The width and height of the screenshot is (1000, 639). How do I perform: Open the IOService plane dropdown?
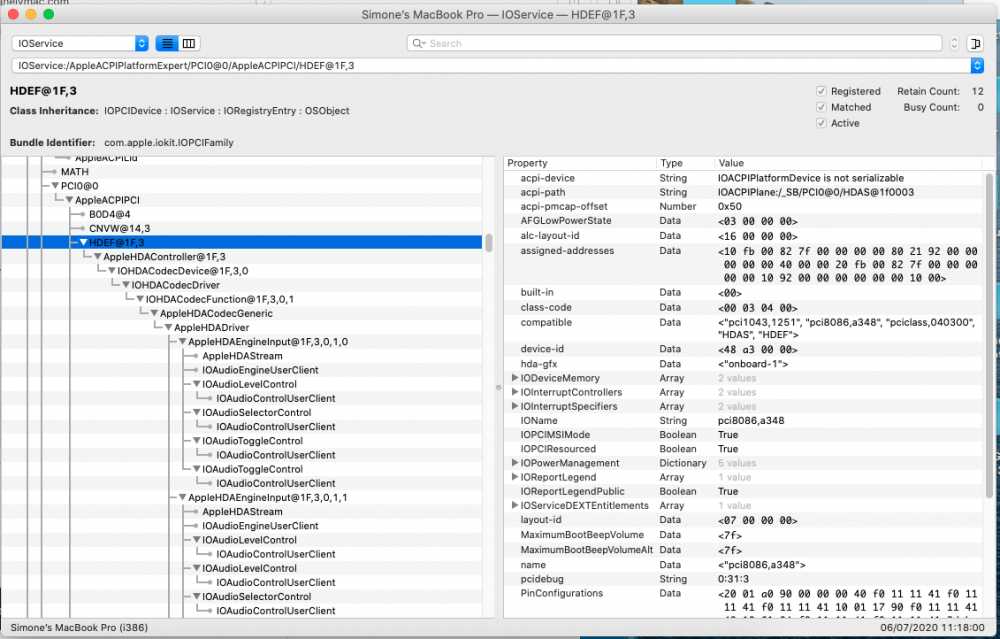click(x=80, y=43)
